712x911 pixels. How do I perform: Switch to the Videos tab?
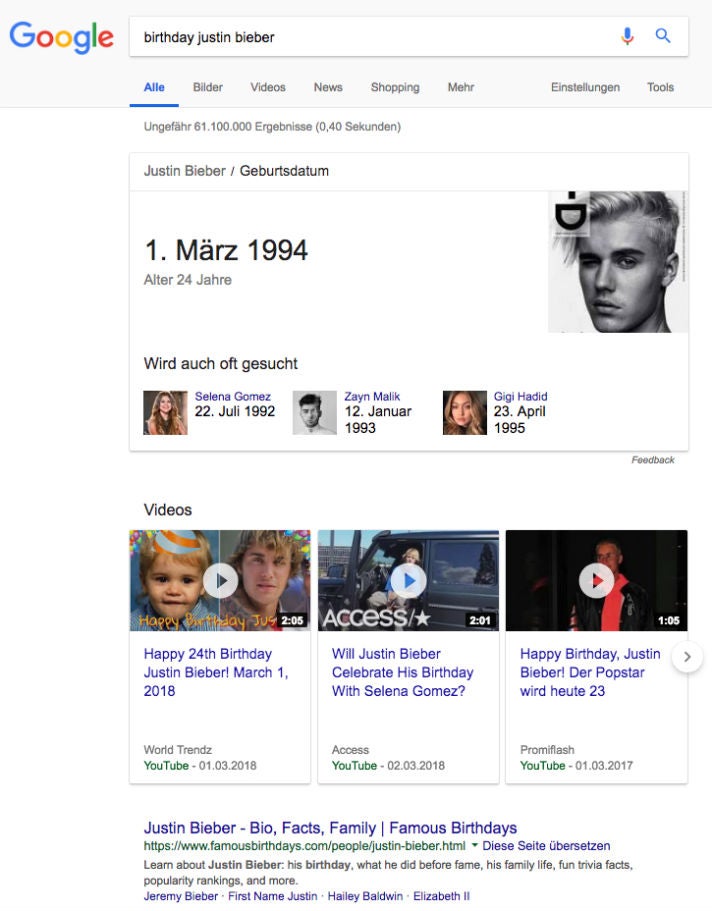tap(268, 87)
